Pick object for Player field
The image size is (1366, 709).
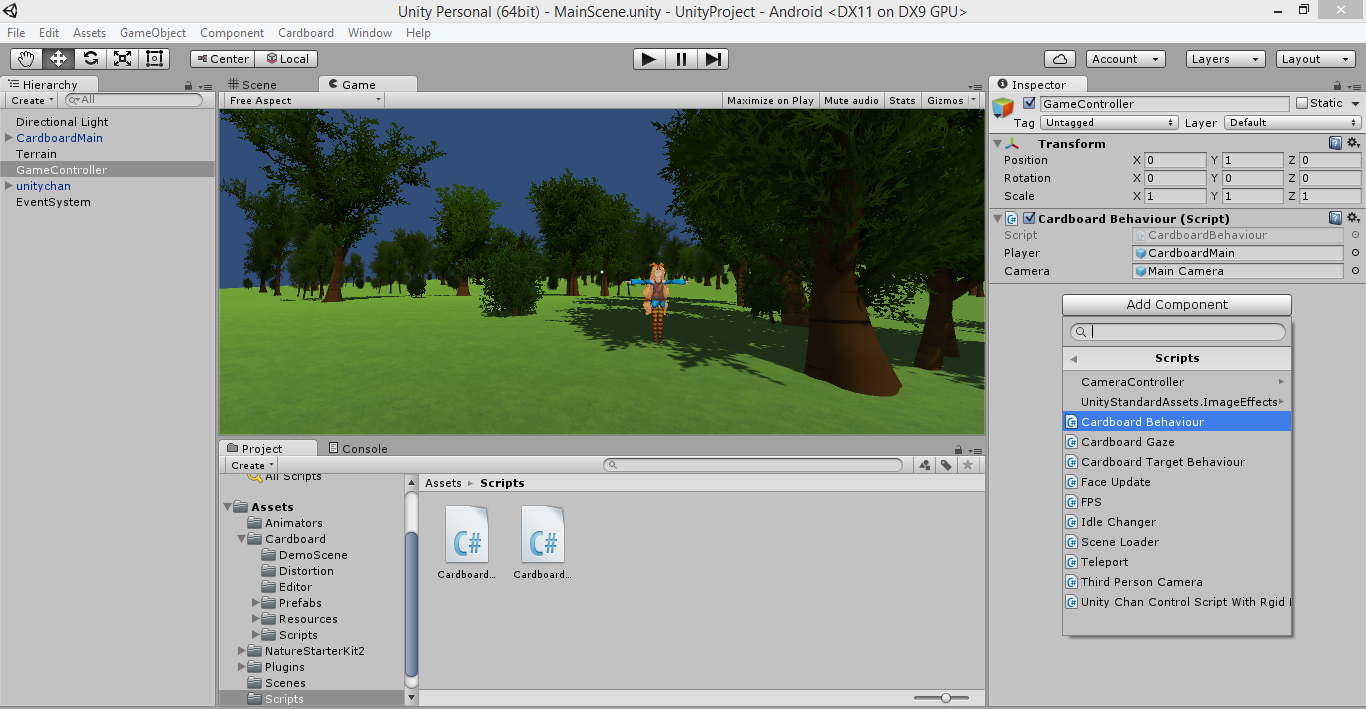[1355, 253]
